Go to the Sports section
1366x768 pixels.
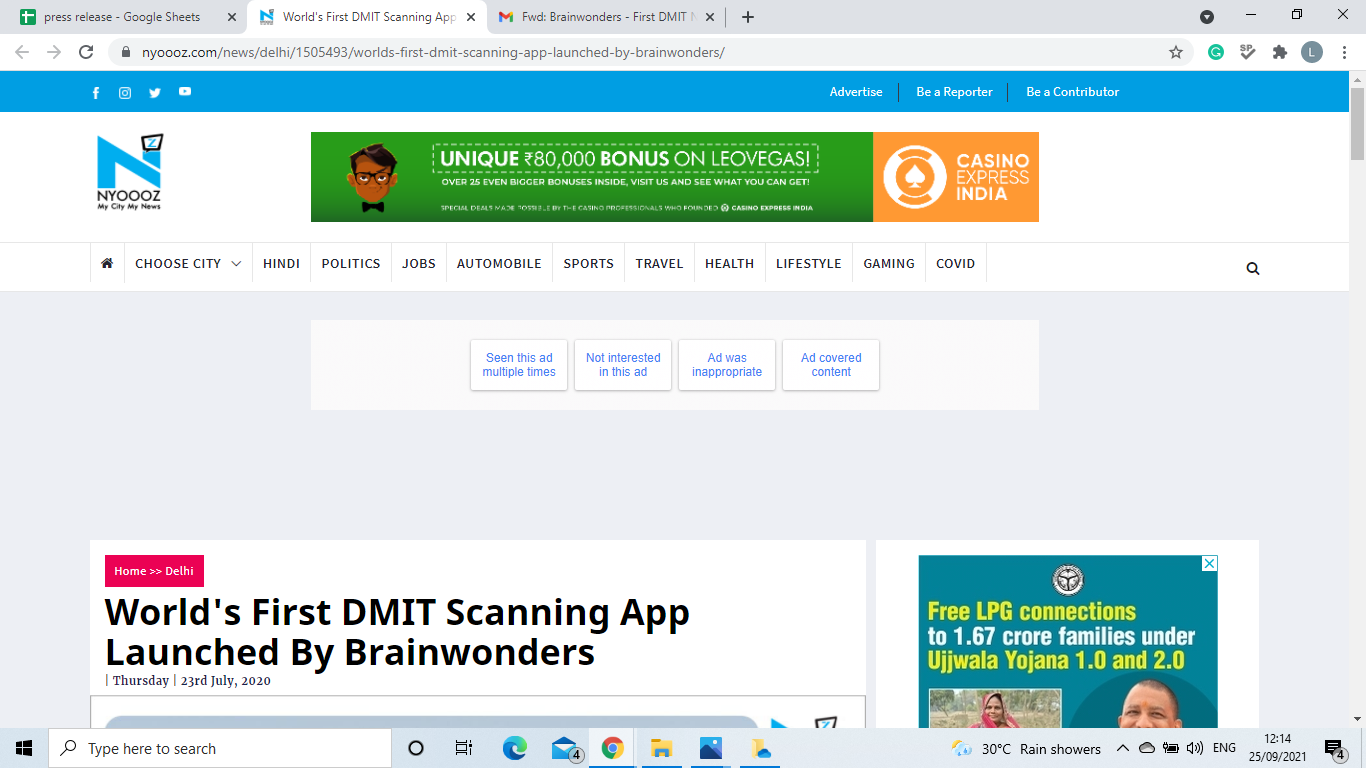[589, 263]
